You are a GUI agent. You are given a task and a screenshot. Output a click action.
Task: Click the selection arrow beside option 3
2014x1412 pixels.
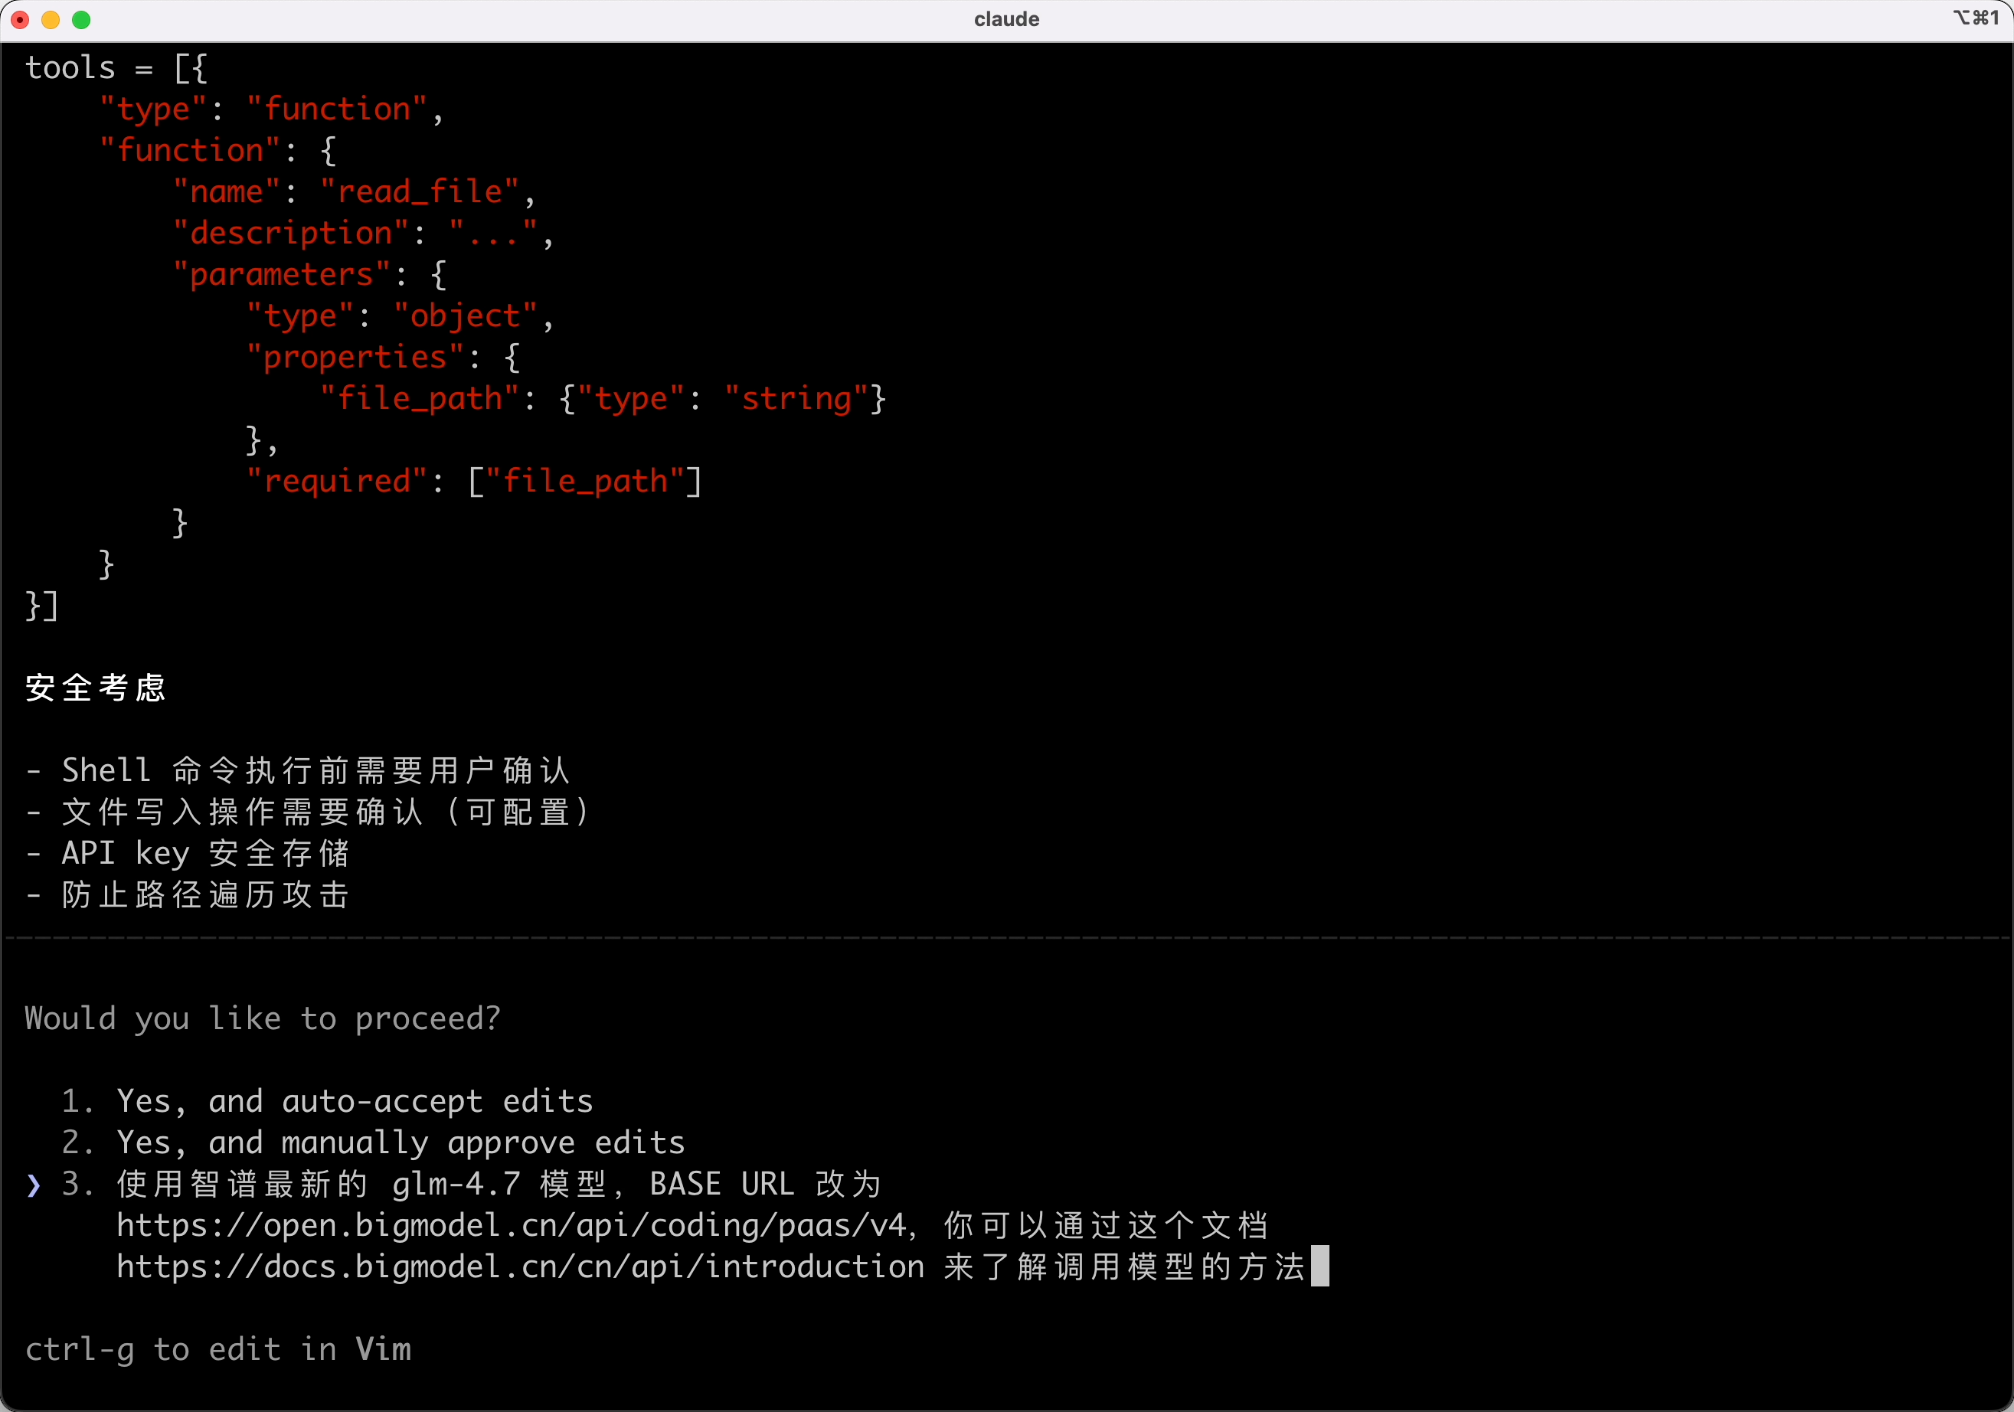pos(34,1185)
